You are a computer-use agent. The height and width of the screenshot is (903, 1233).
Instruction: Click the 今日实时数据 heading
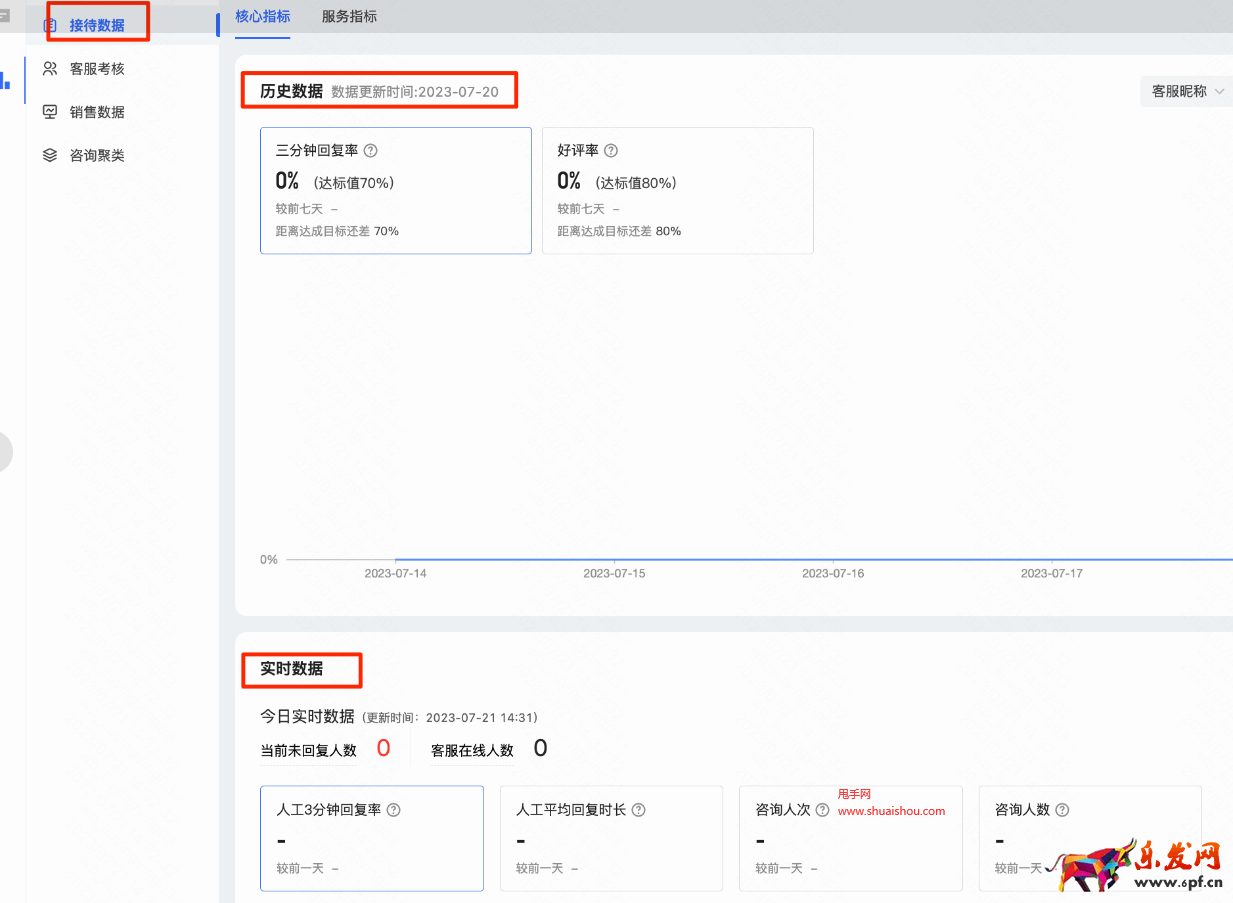(308, 716)
